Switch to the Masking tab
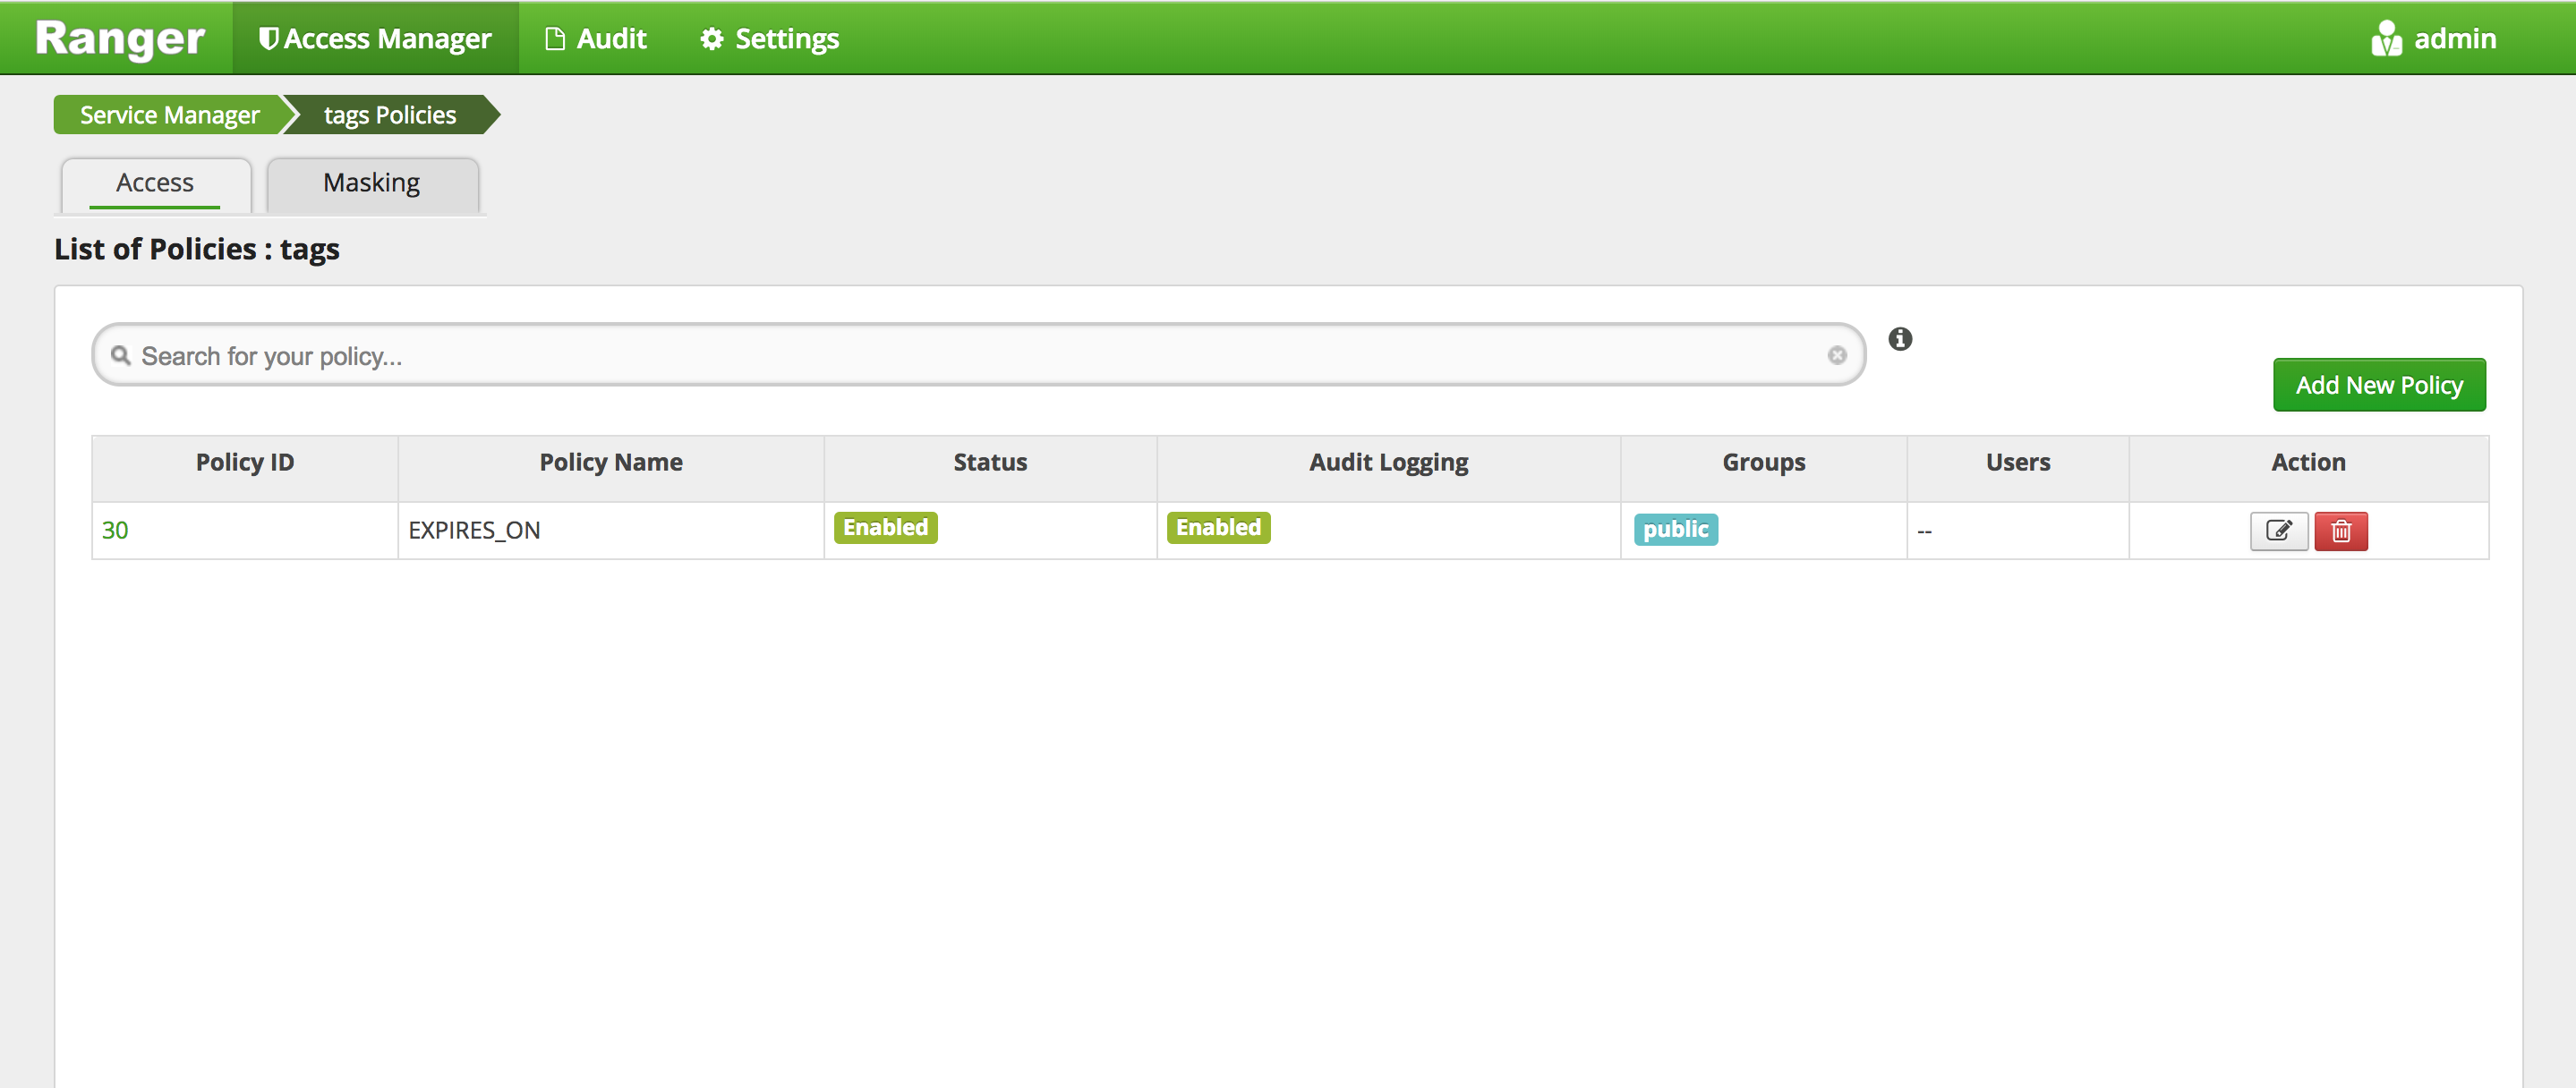Viewport: 2576px width, 1088px height. pyautogui.click(x=371, y=183)
